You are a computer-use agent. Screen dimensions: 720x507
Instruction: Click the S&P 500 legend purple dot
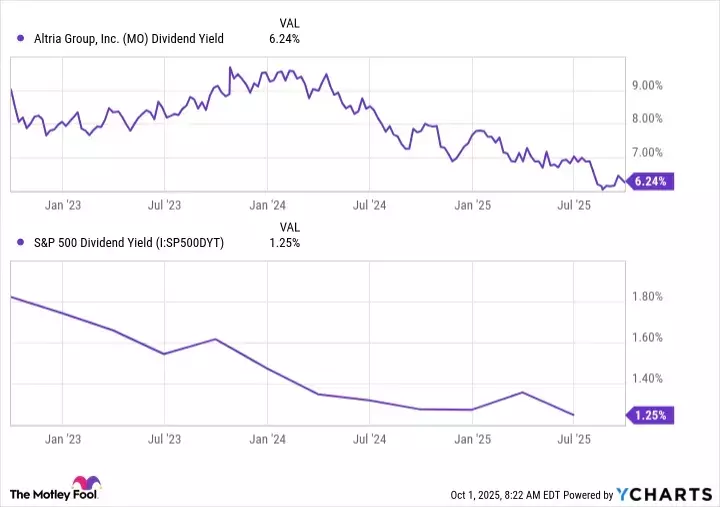pyautogui.click(x=22, y=243)
